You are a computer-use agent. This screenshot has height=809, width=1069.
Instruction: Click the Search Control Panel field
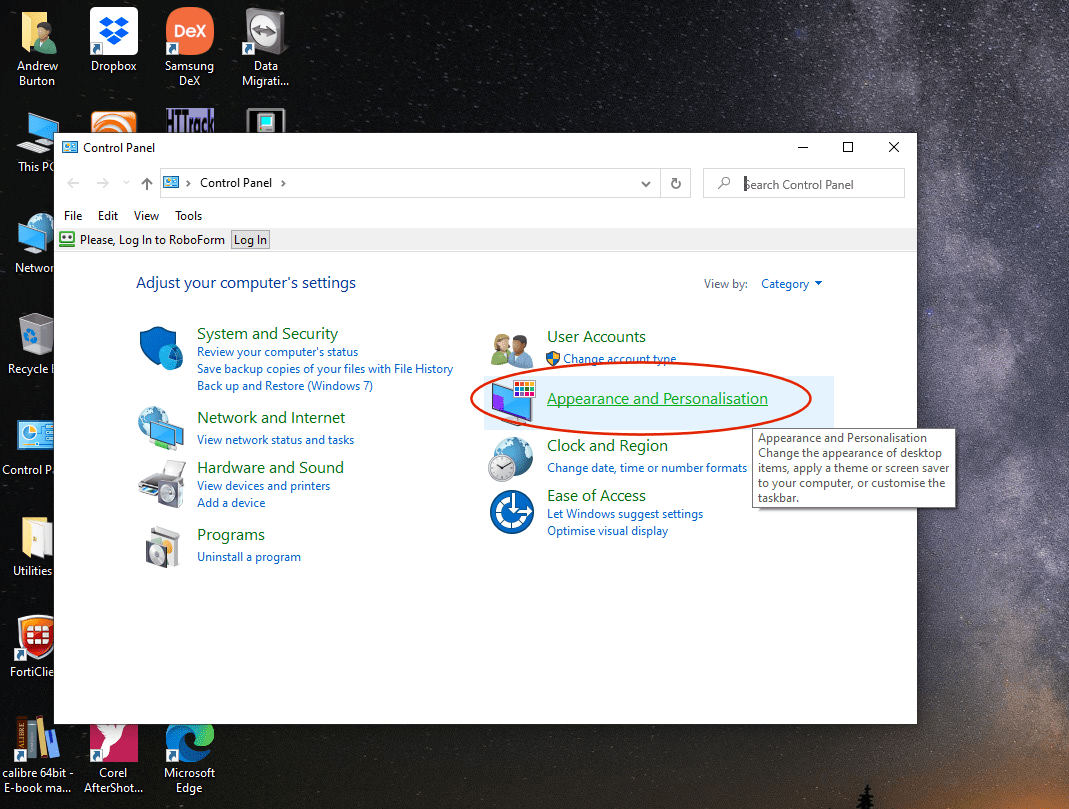pos(804,184)
